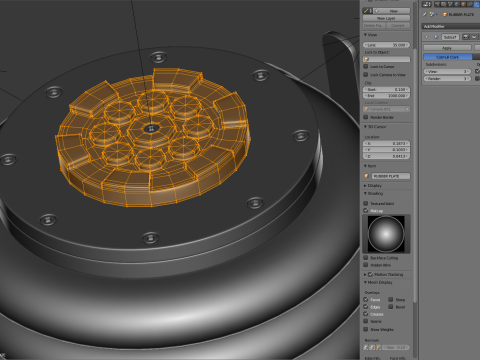Toggle the subdivision option checkbox beside View
The height and width of the screenshot is (360, 480).
478,71
